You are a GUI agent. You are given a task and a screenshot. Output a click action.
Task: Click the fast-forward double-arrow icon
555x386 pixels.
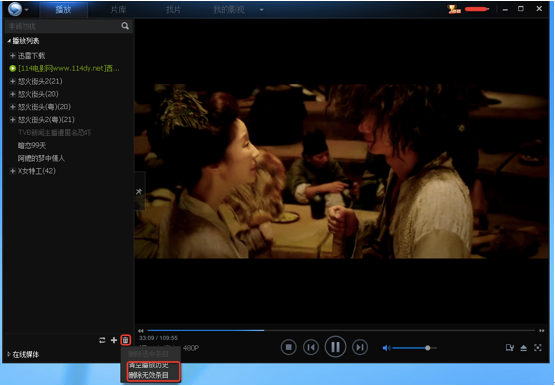point(542,330)
